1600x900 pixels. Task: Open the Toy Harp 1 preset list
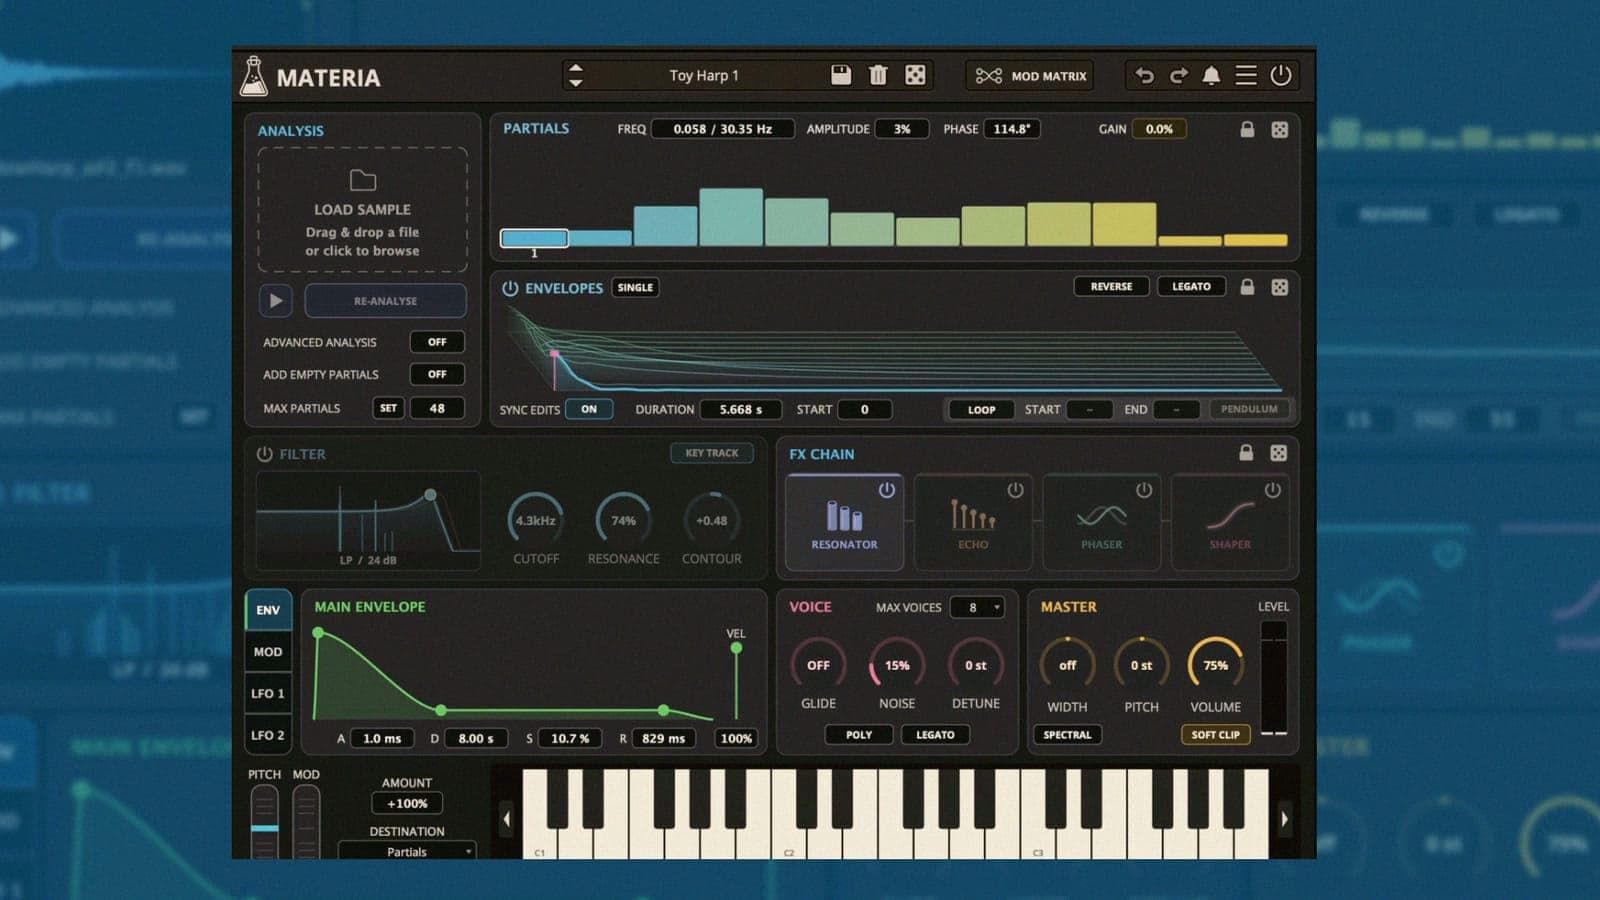pyautogui.click(x=704, y=75)
